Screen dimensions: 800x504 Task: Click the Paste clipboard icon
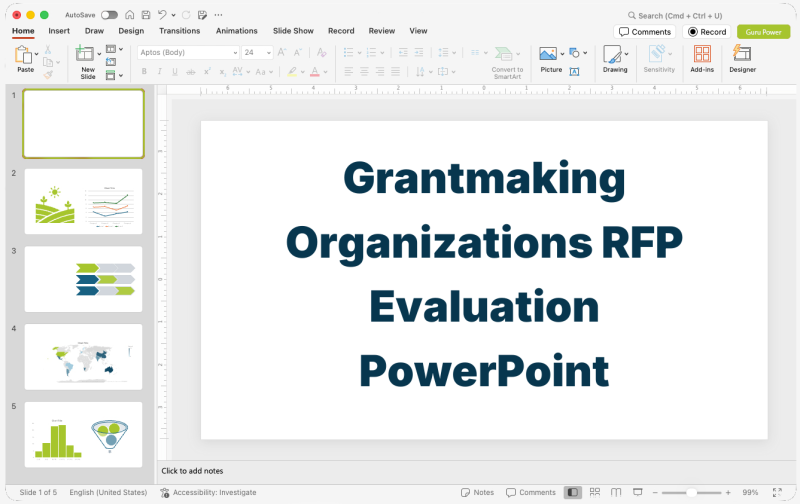click(23, 54)
